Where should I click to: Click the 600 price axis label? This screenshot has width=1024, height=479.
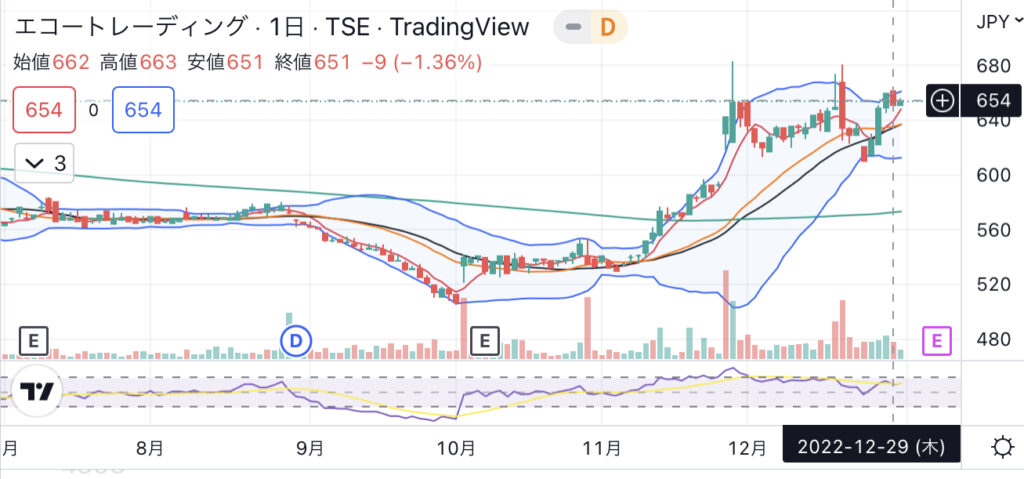click(x=993, y=175)
